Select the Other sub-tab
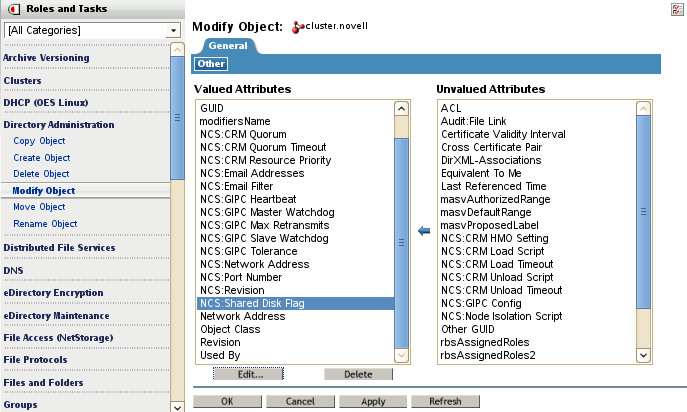687x412 pixels. [211, 64]
